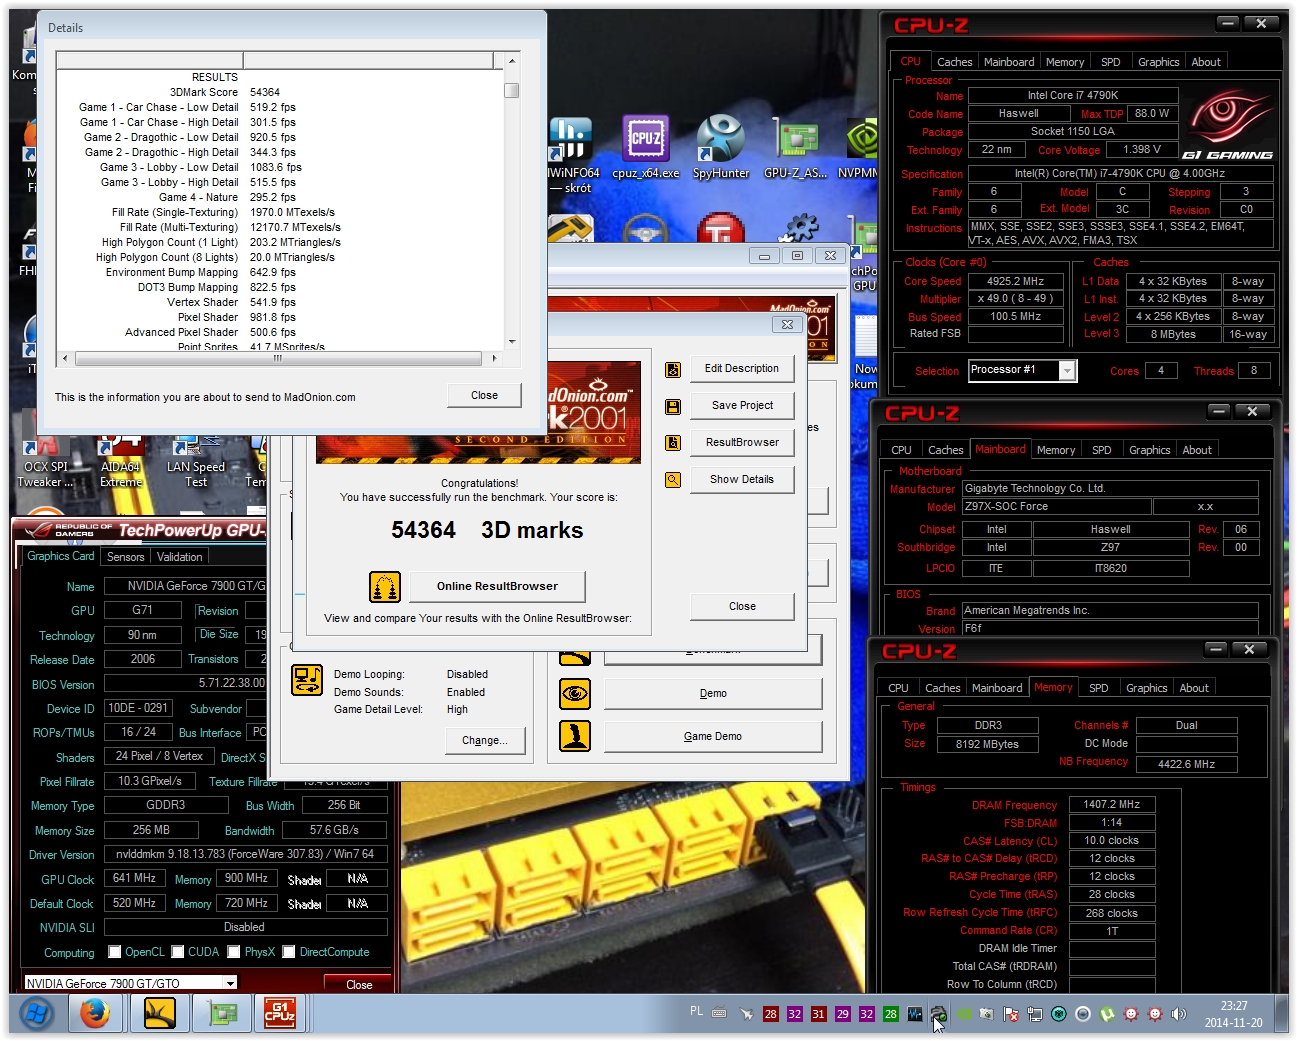The width and height of the screenshot is (1297, 1041).
Task: Switch to the Sensors tab in GPU-Z
Action: [126, 557]
